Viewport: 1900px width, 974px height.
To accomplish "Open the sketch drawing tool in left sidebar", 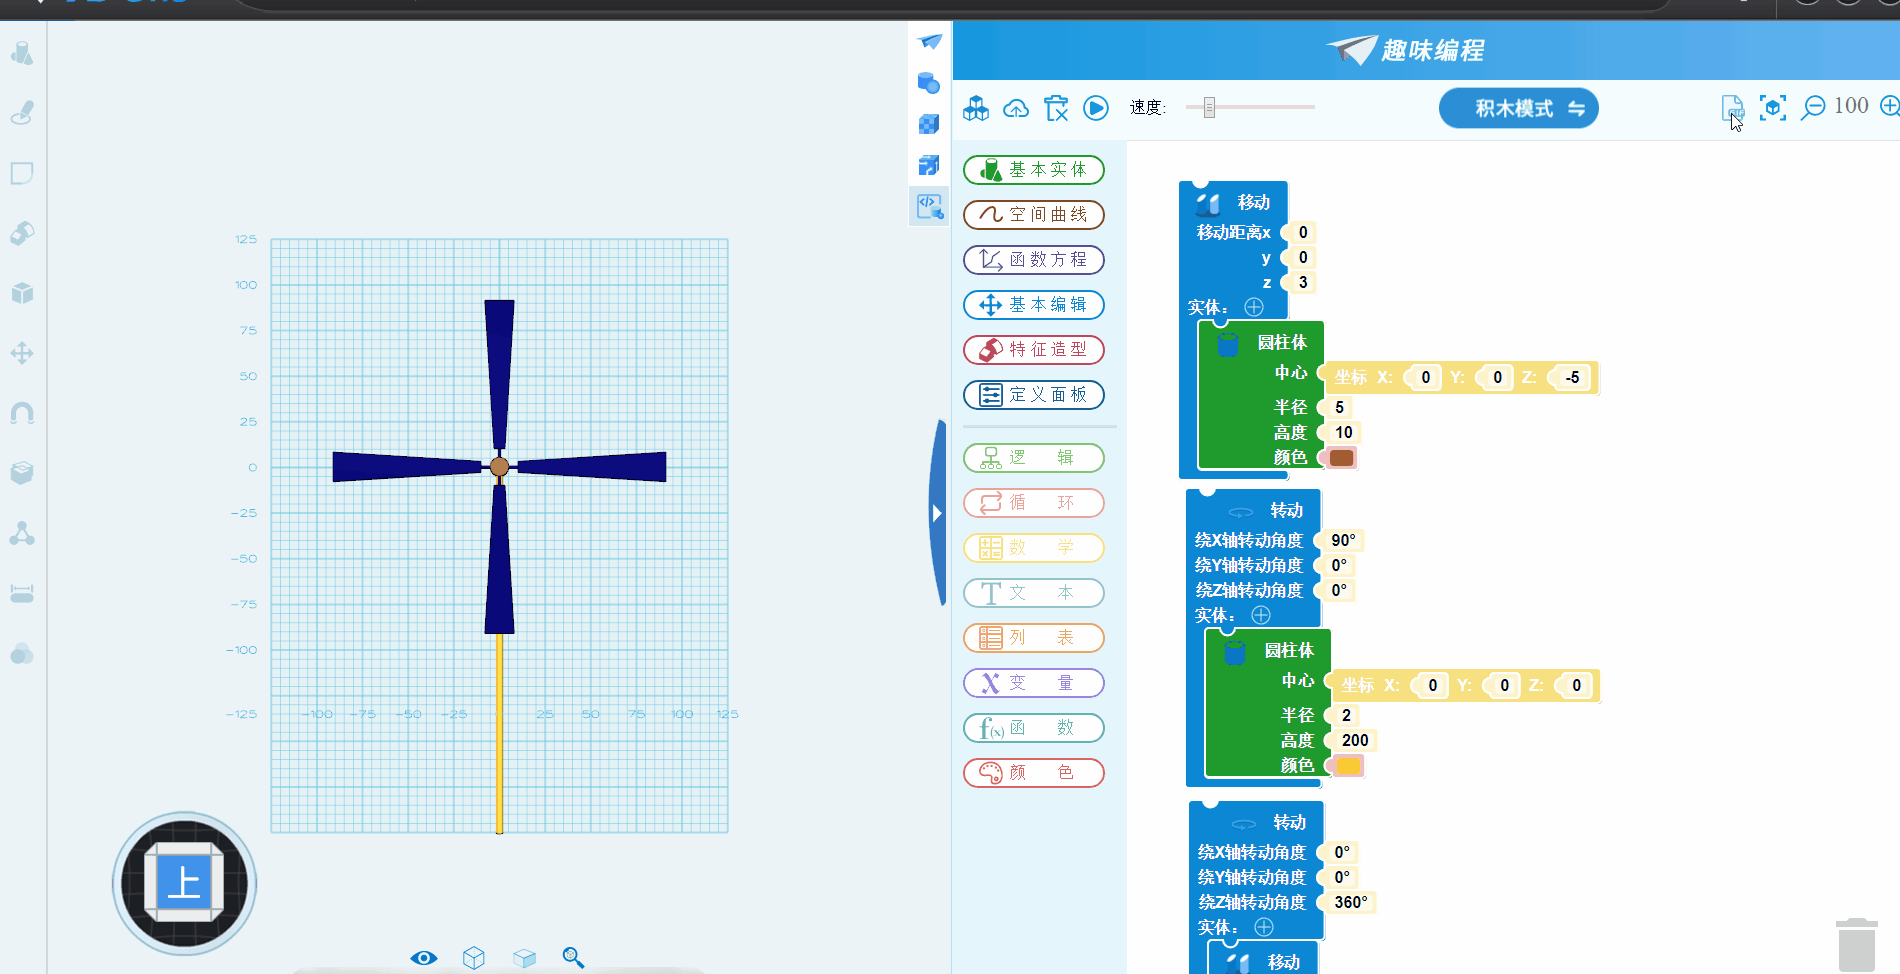I will pos(22,113).
